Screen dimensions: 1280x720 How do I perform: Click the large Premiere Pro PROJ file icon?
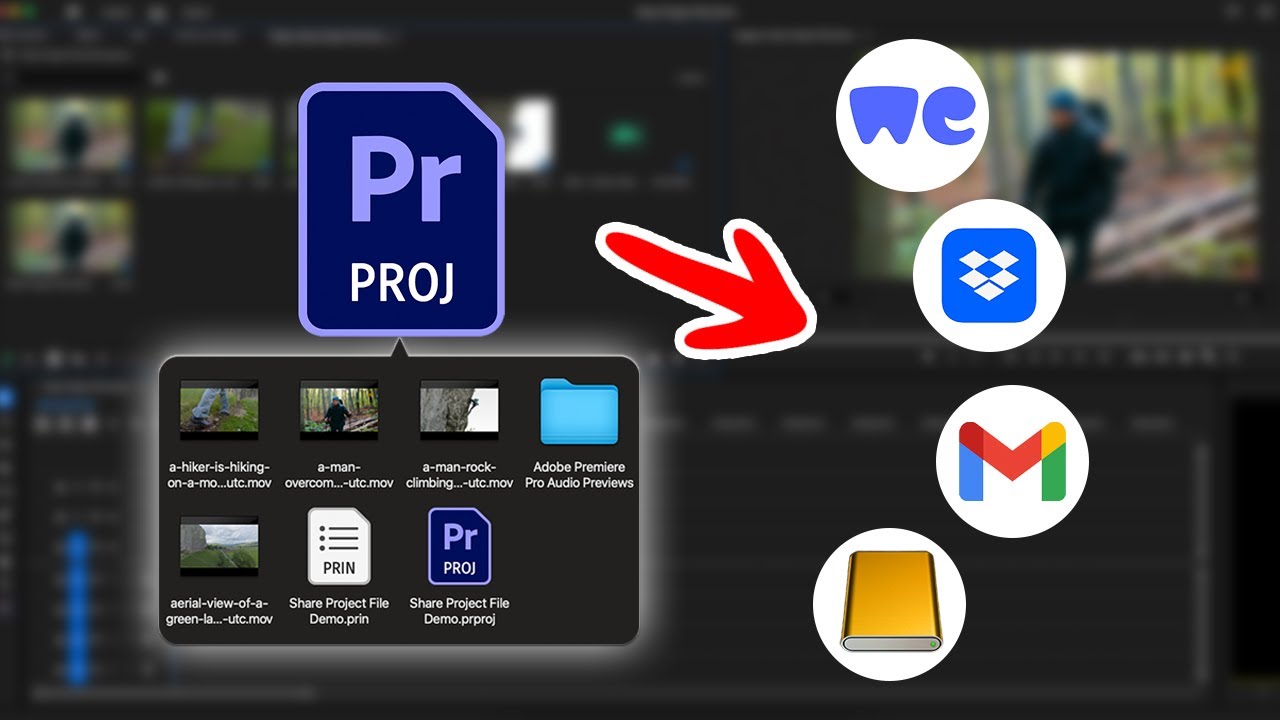[402, 210]
